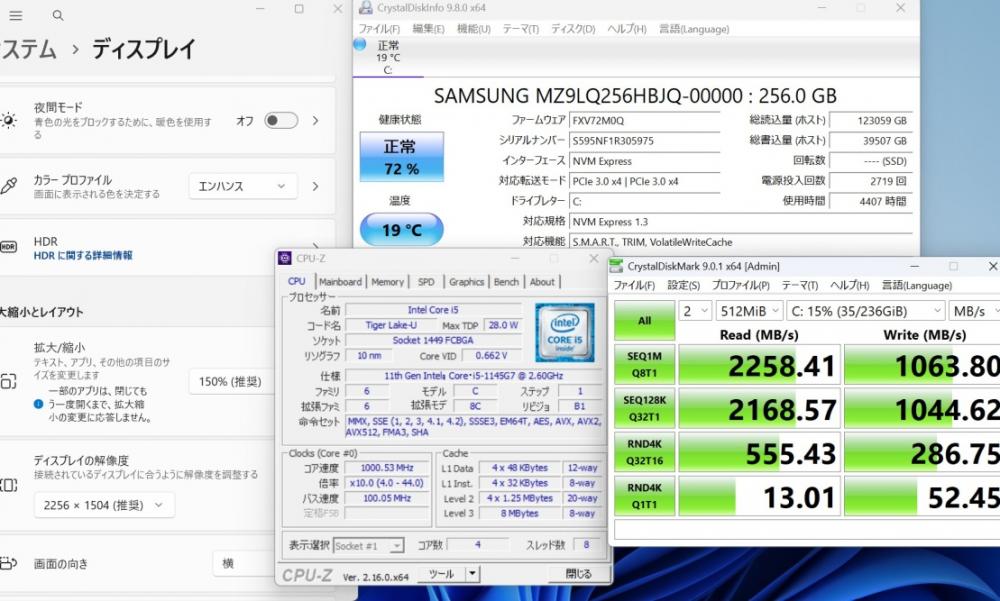1000x601 pixels.
Task: Switch to the Bench tab in CPU-Z
Action: click(506, 282)
